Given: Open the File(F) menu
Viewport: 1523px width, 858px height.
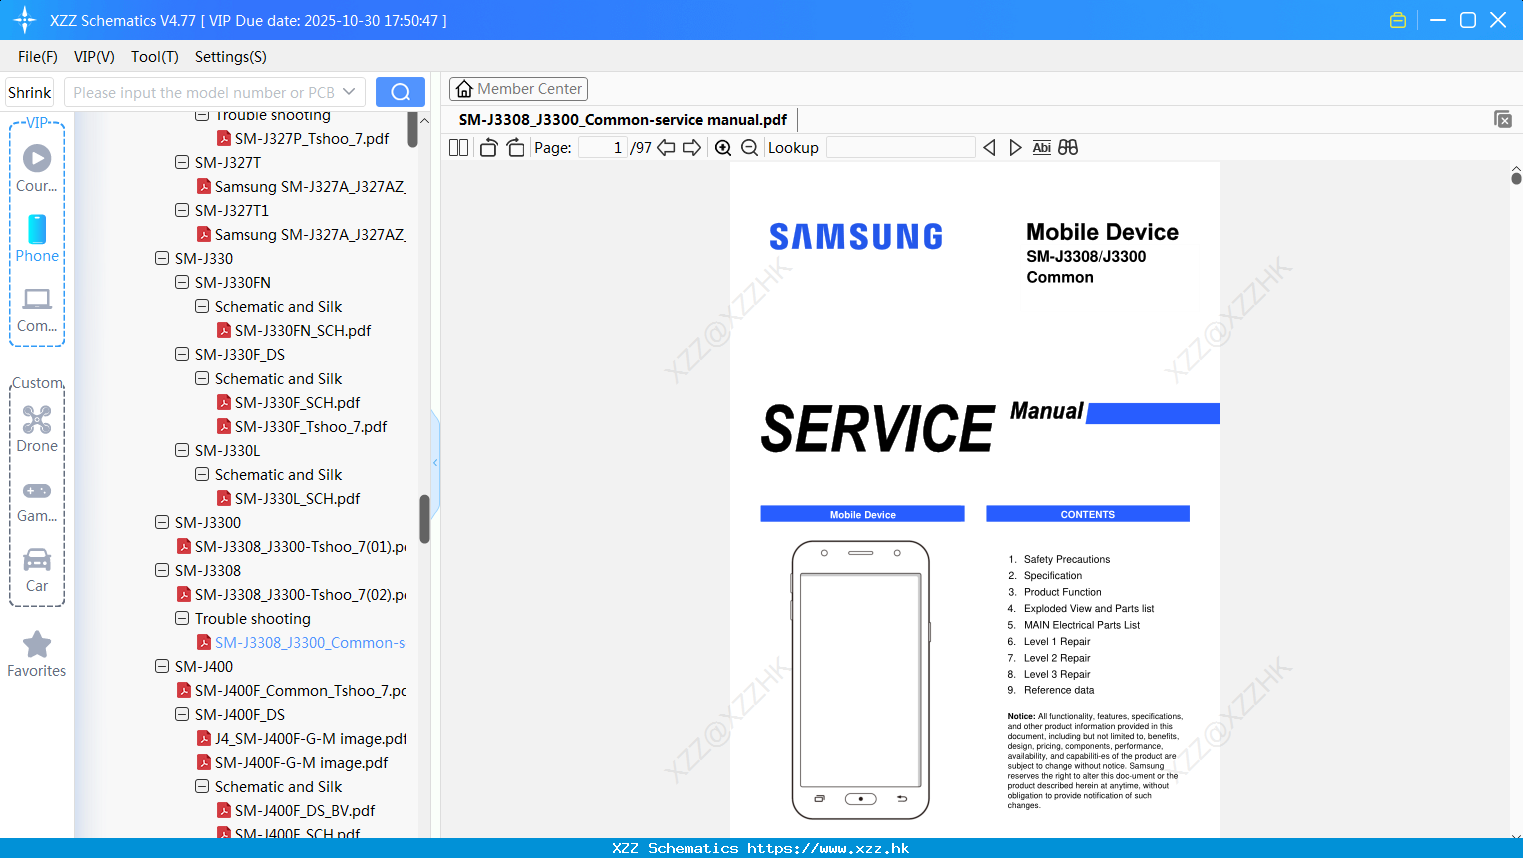Looking at the screenshot, I should pos(38,57).
